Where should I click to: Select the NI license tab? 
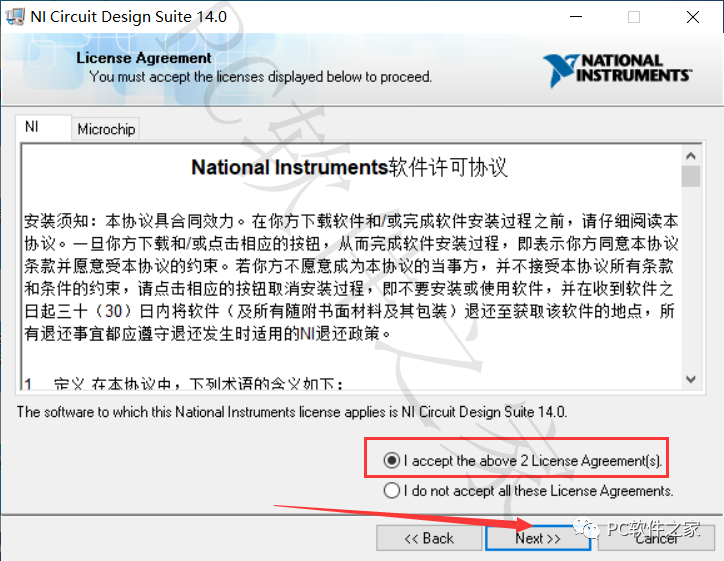[x=43, y=127]
